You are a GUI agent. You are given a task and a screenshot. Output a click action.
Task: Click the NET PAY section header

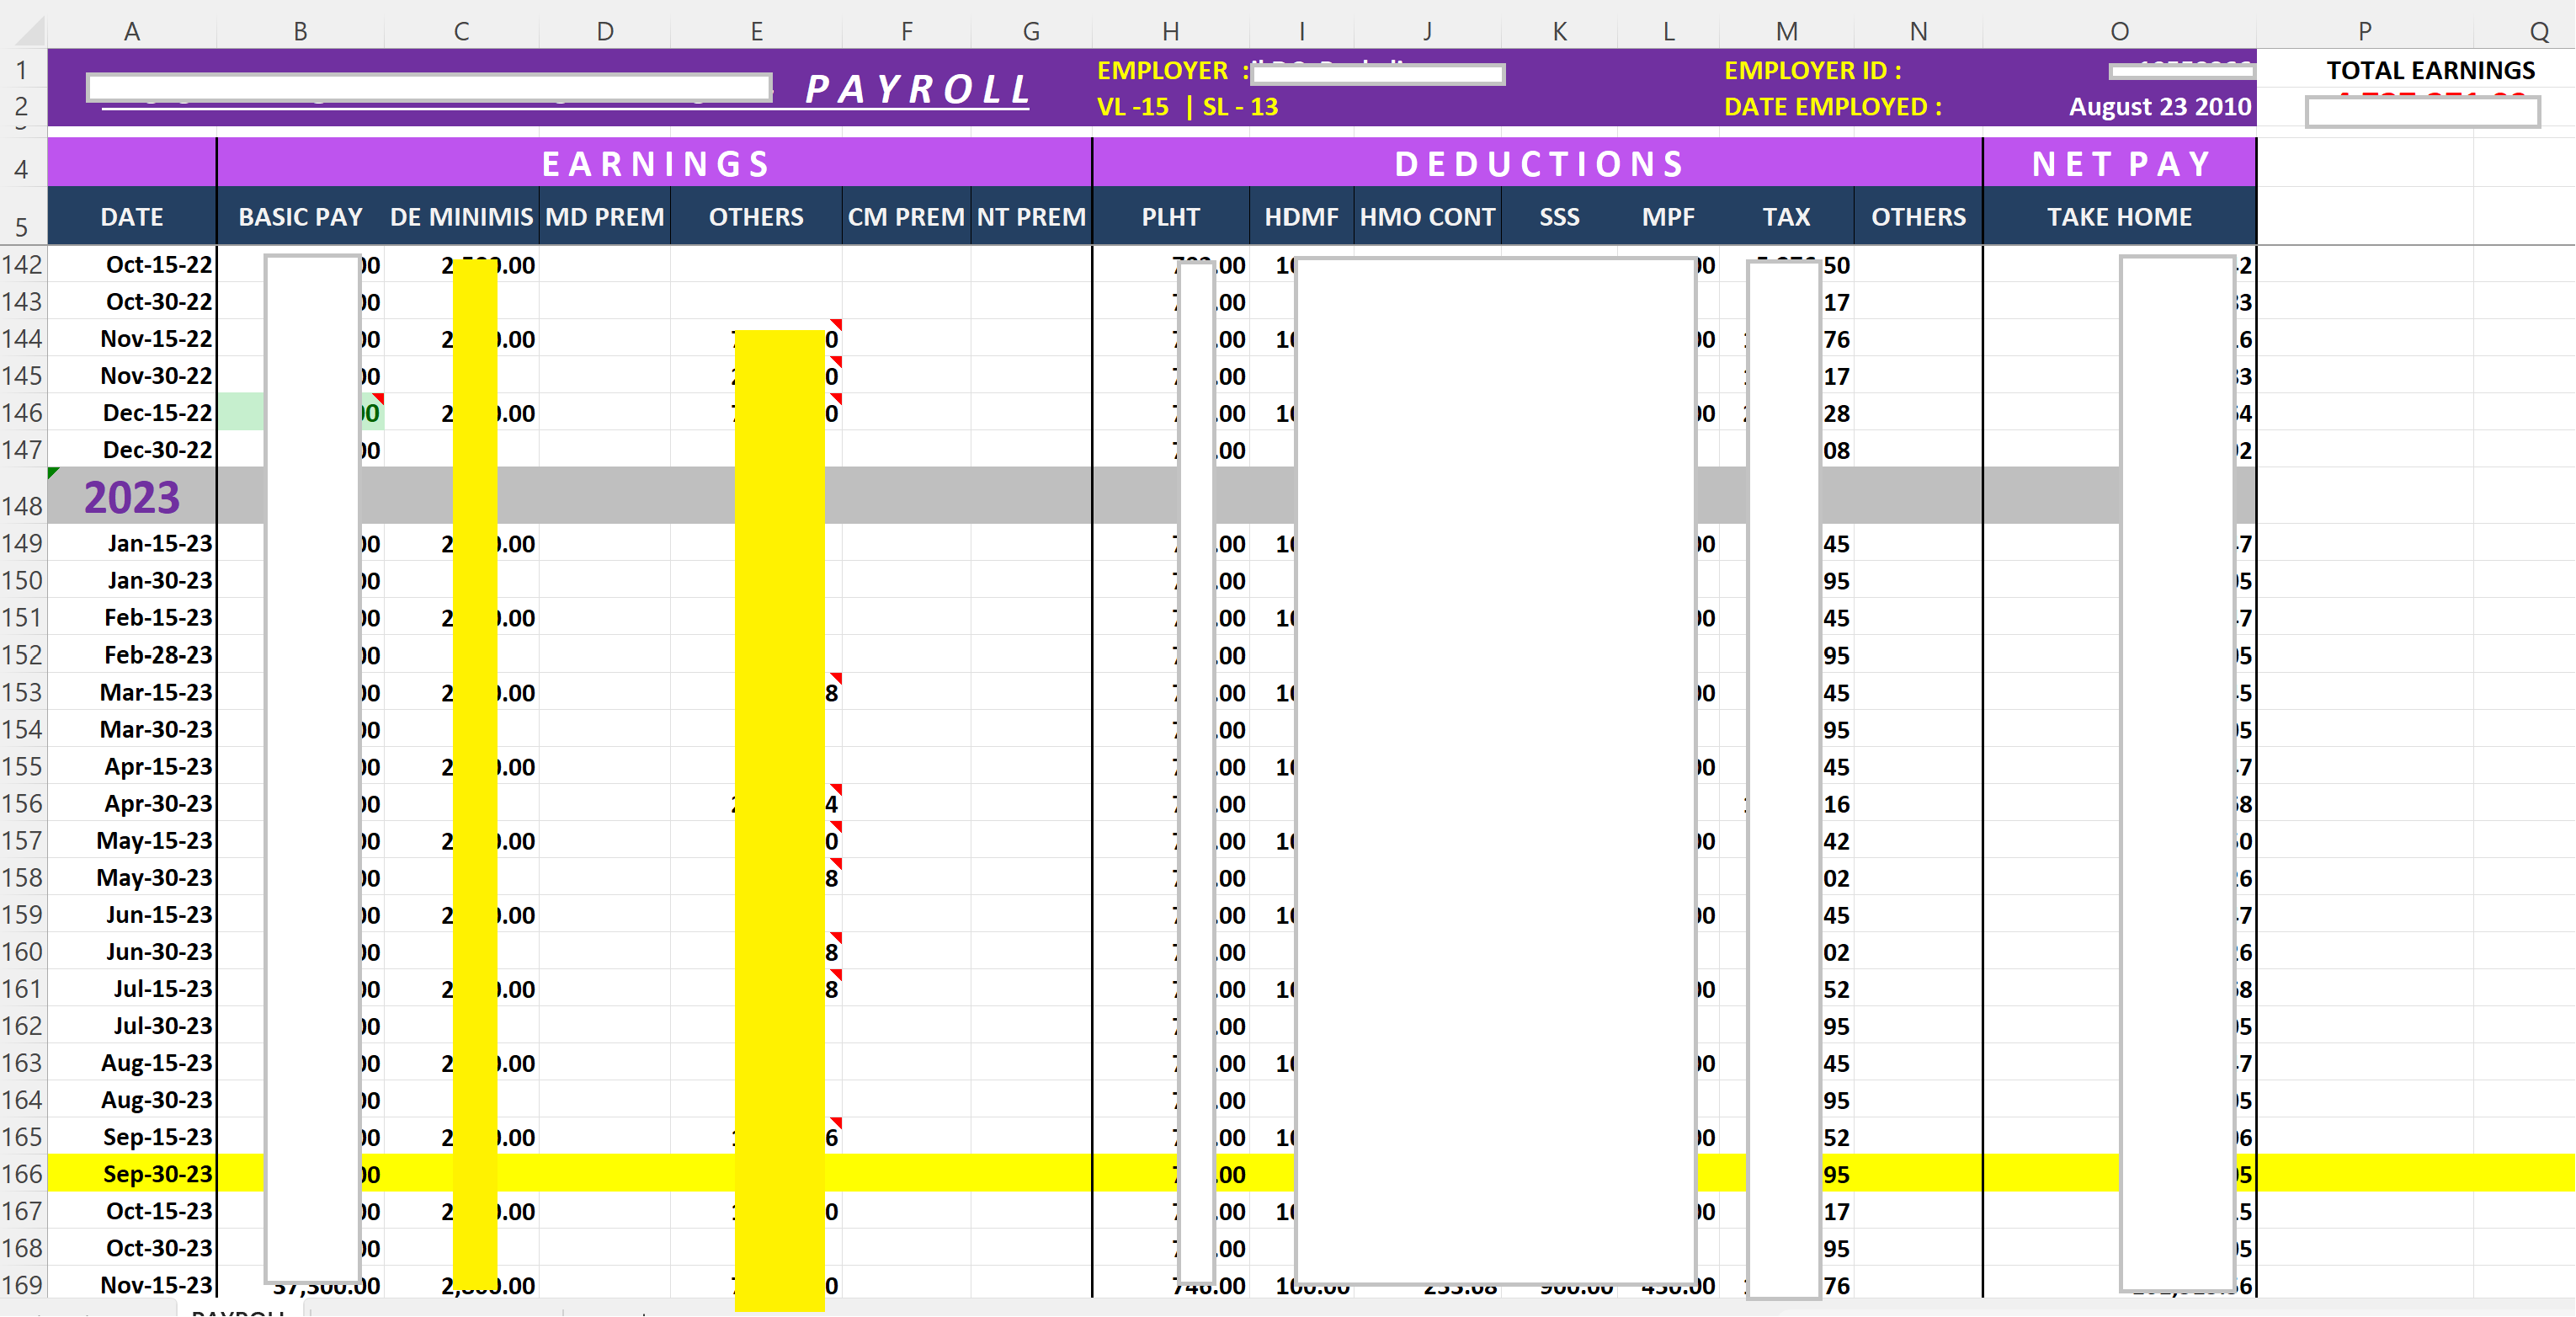click(x=2120, y=163)
